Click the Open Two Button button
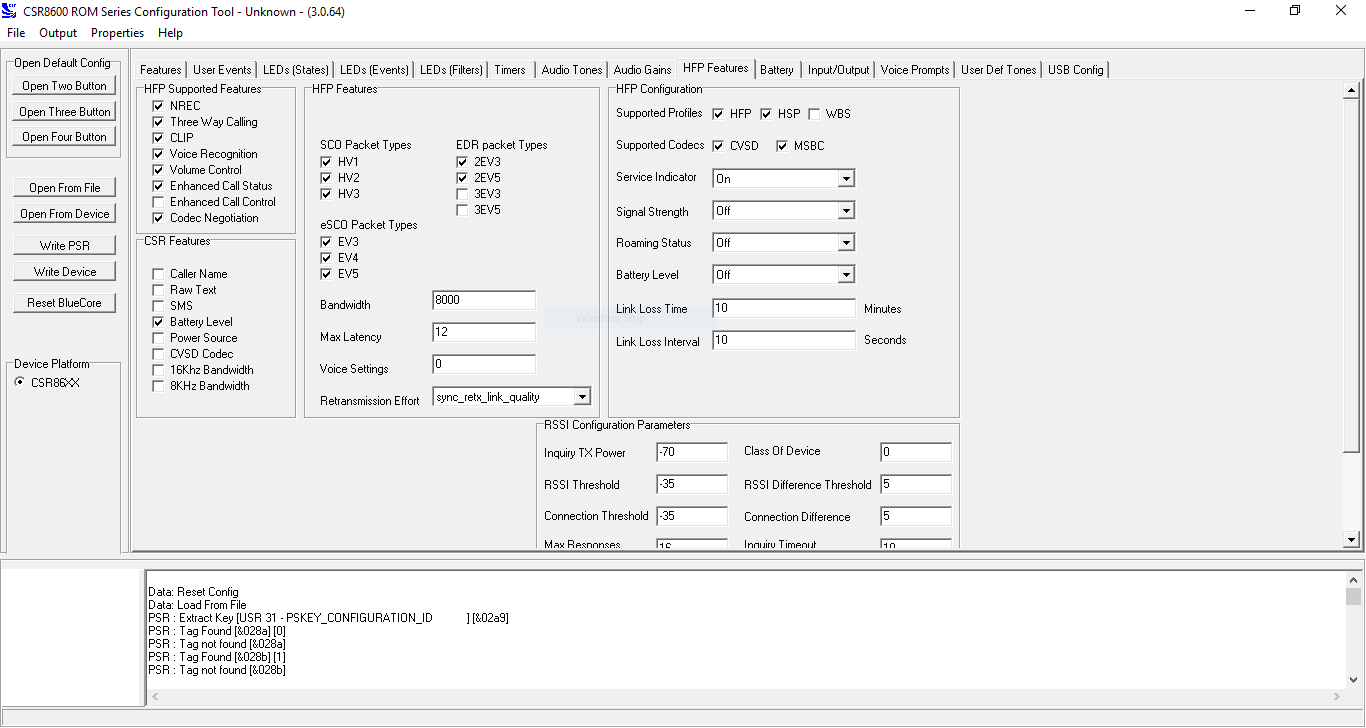The height and width of the screenshot is (728, 1366). pos(64,86)
